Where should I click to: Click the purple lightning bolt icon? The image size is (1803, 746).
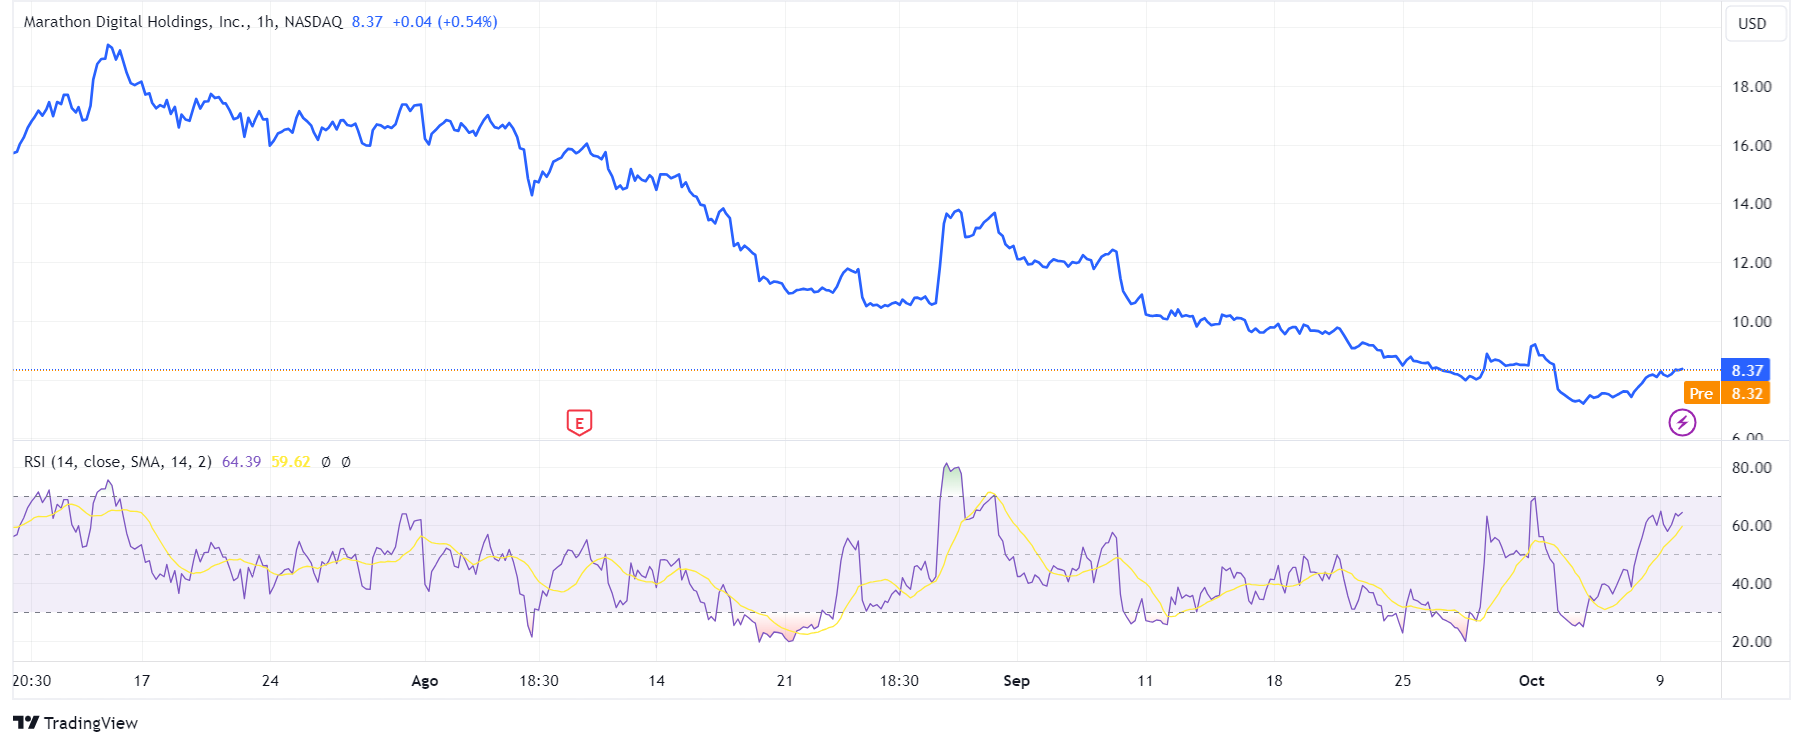1682,422
